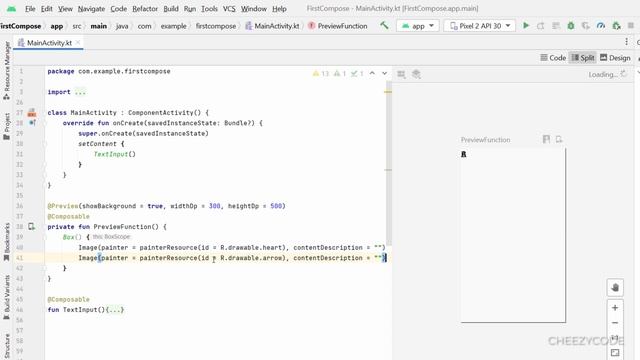
Task: Click preview gutter icon beside PreviewFunction
Action: 31,227
